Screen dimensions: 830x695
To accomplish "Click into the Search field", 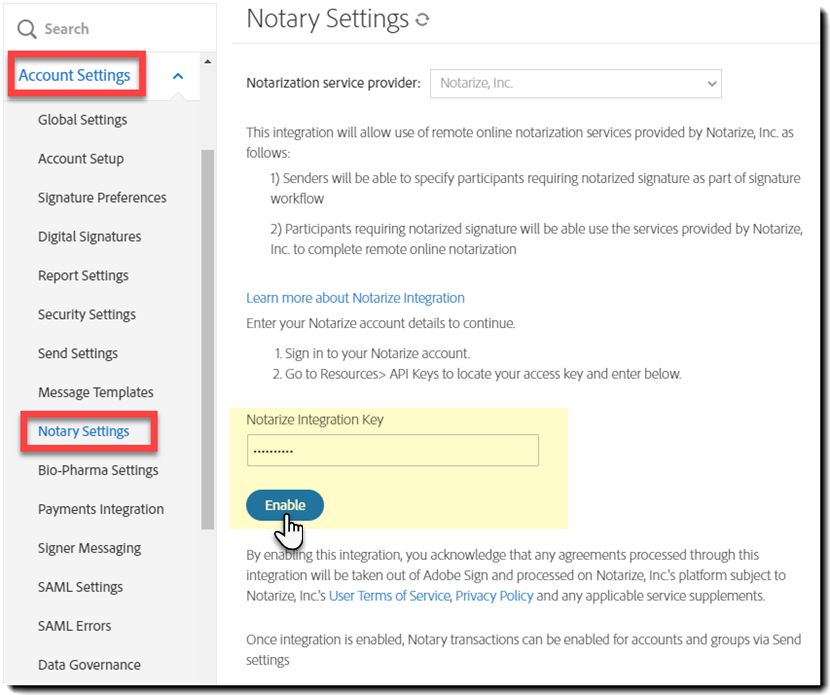I will (110, 29).
